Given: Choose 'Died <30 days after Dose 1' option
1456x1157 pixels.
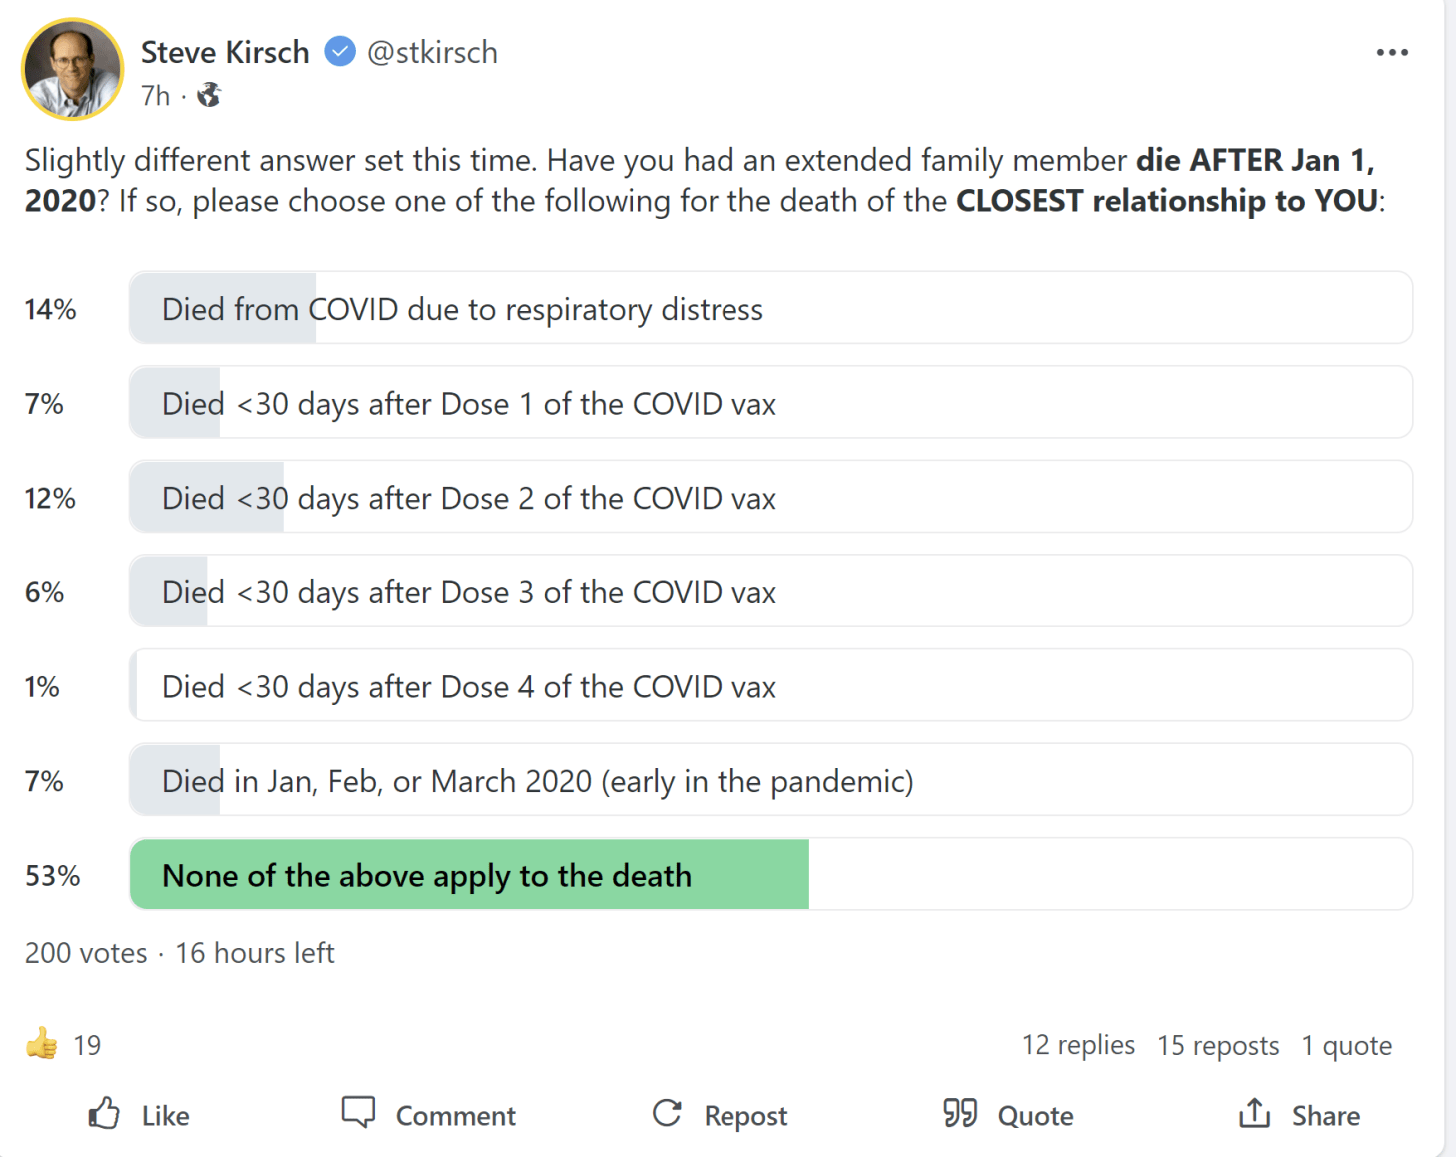Looking at the screenshot, I should [770, 403].
